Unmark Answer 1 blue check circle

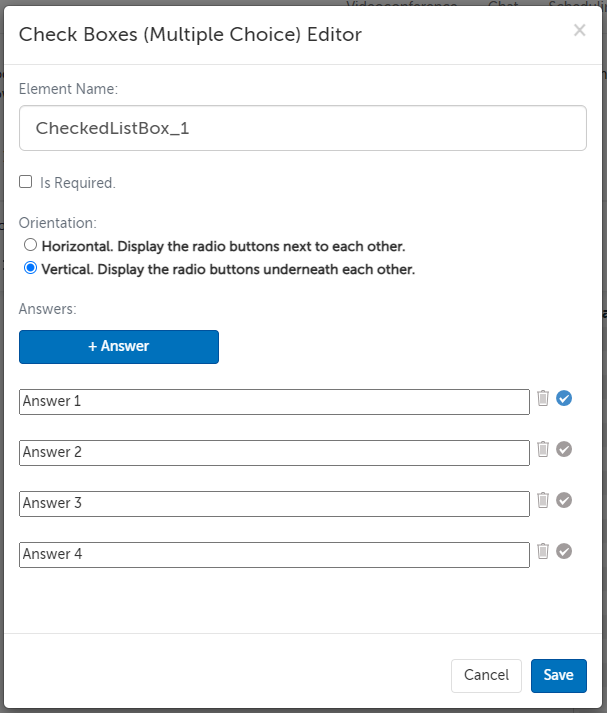(x=564, y=398)
